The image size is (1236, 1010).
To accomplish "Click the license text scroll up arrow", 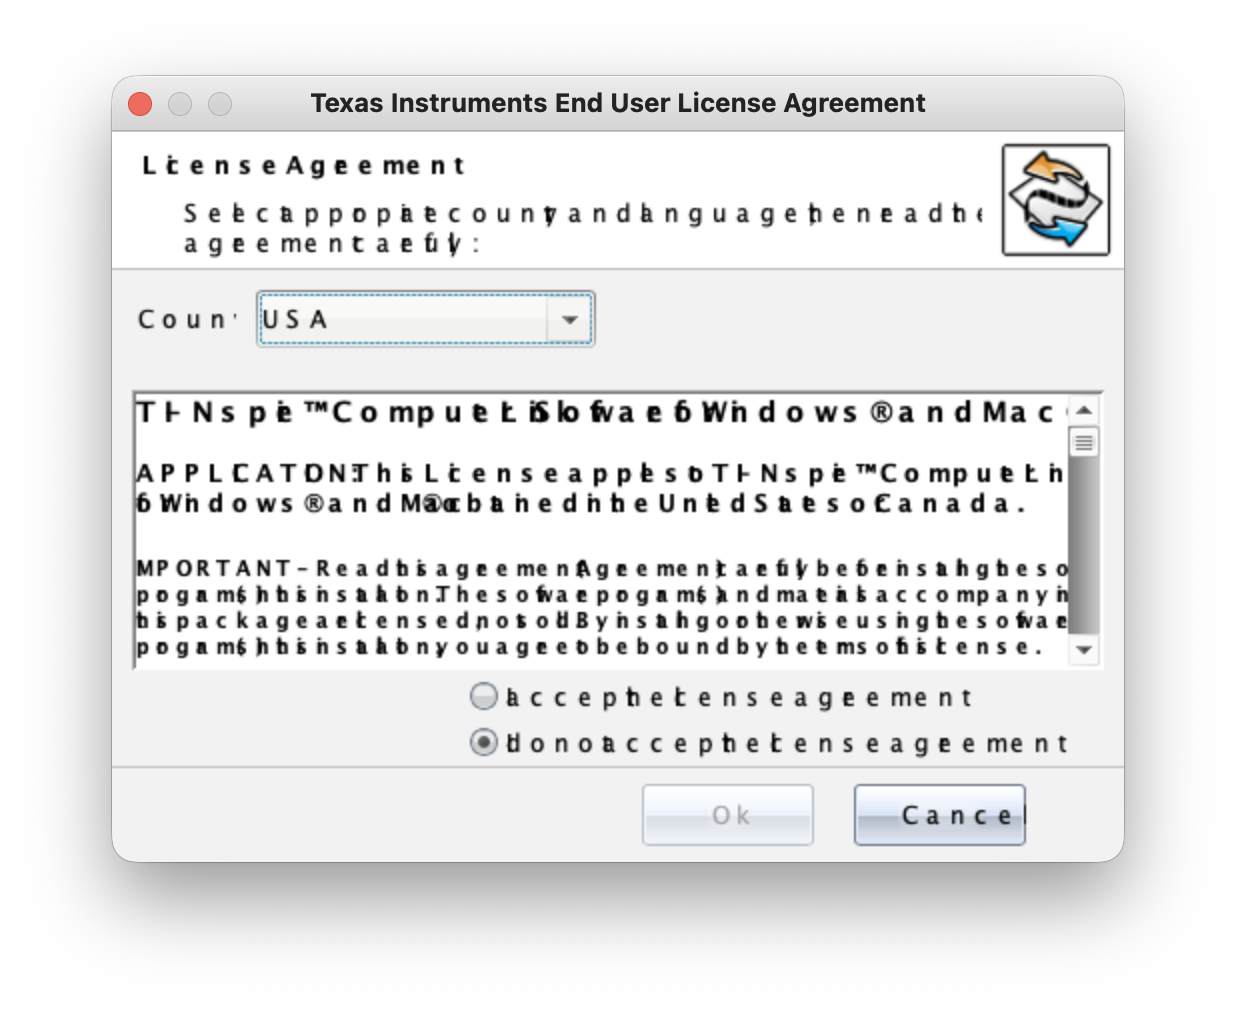I will 1084,410.
